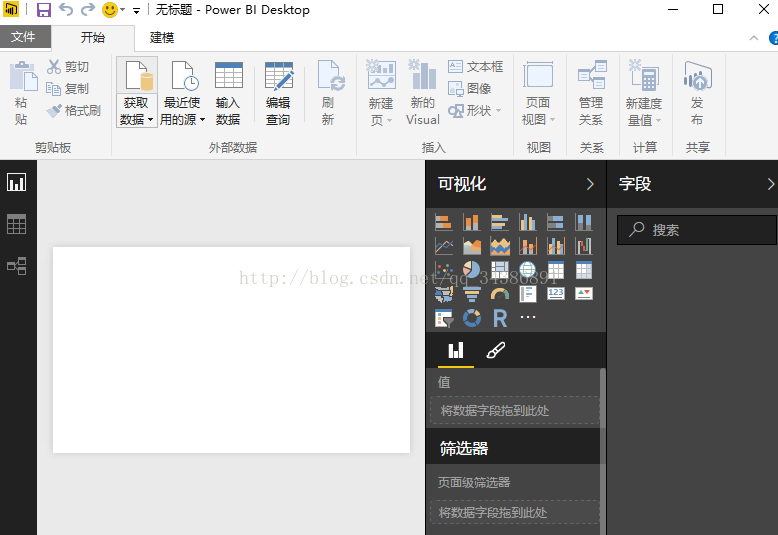Open the 文件 menu
778x535 pixels.
coord(25,37)
